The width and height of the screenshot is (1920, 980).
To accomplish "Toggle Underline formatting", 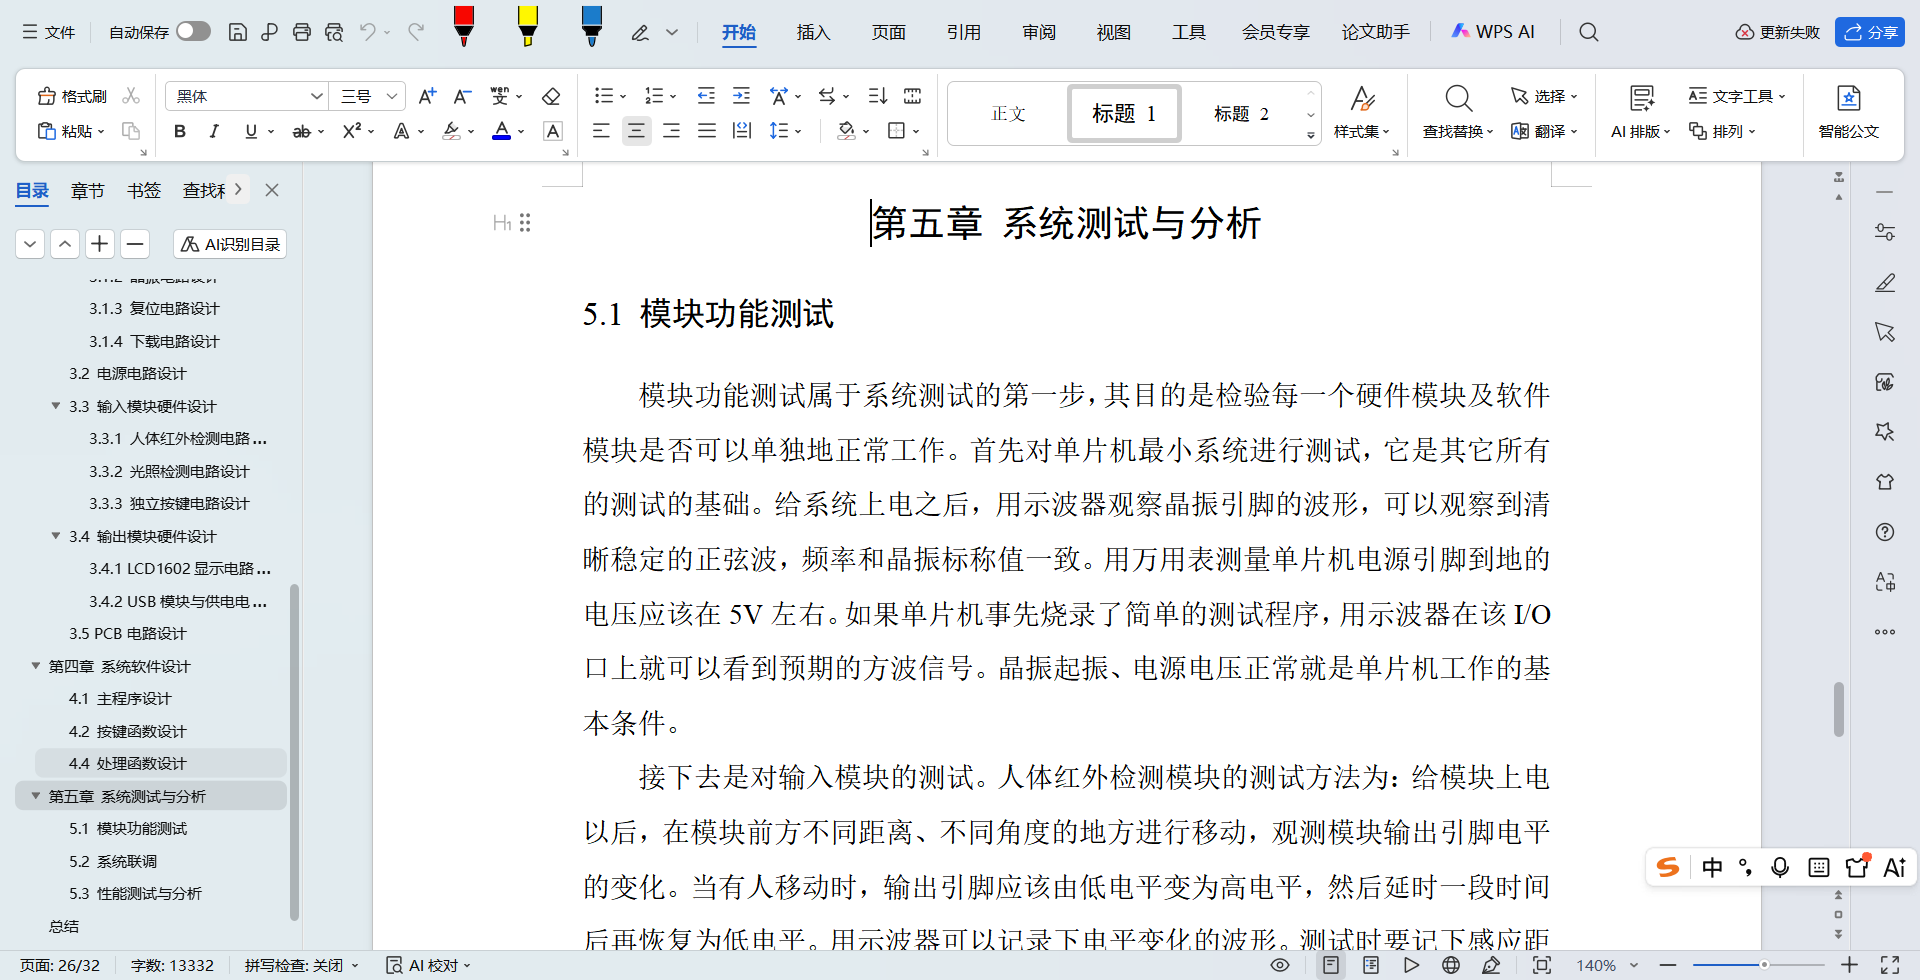I will pyautogui.click(x=251, y=131).
